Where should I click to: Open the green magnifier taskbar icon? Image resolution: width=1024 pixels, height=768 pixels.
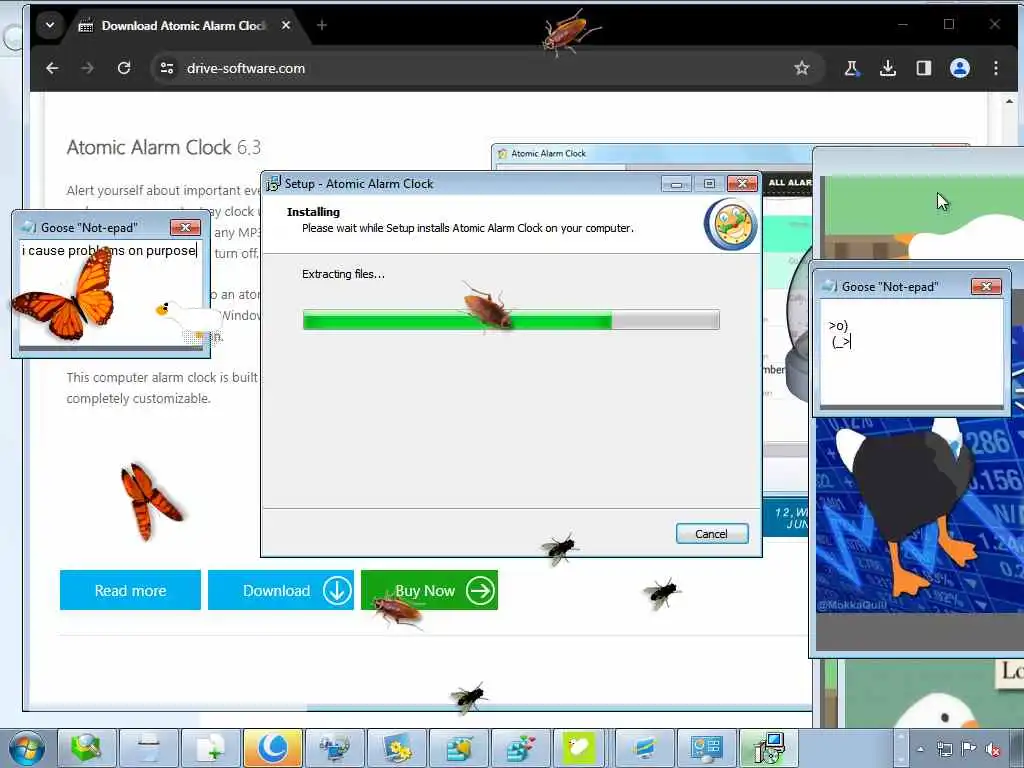(x=87, y=748)
